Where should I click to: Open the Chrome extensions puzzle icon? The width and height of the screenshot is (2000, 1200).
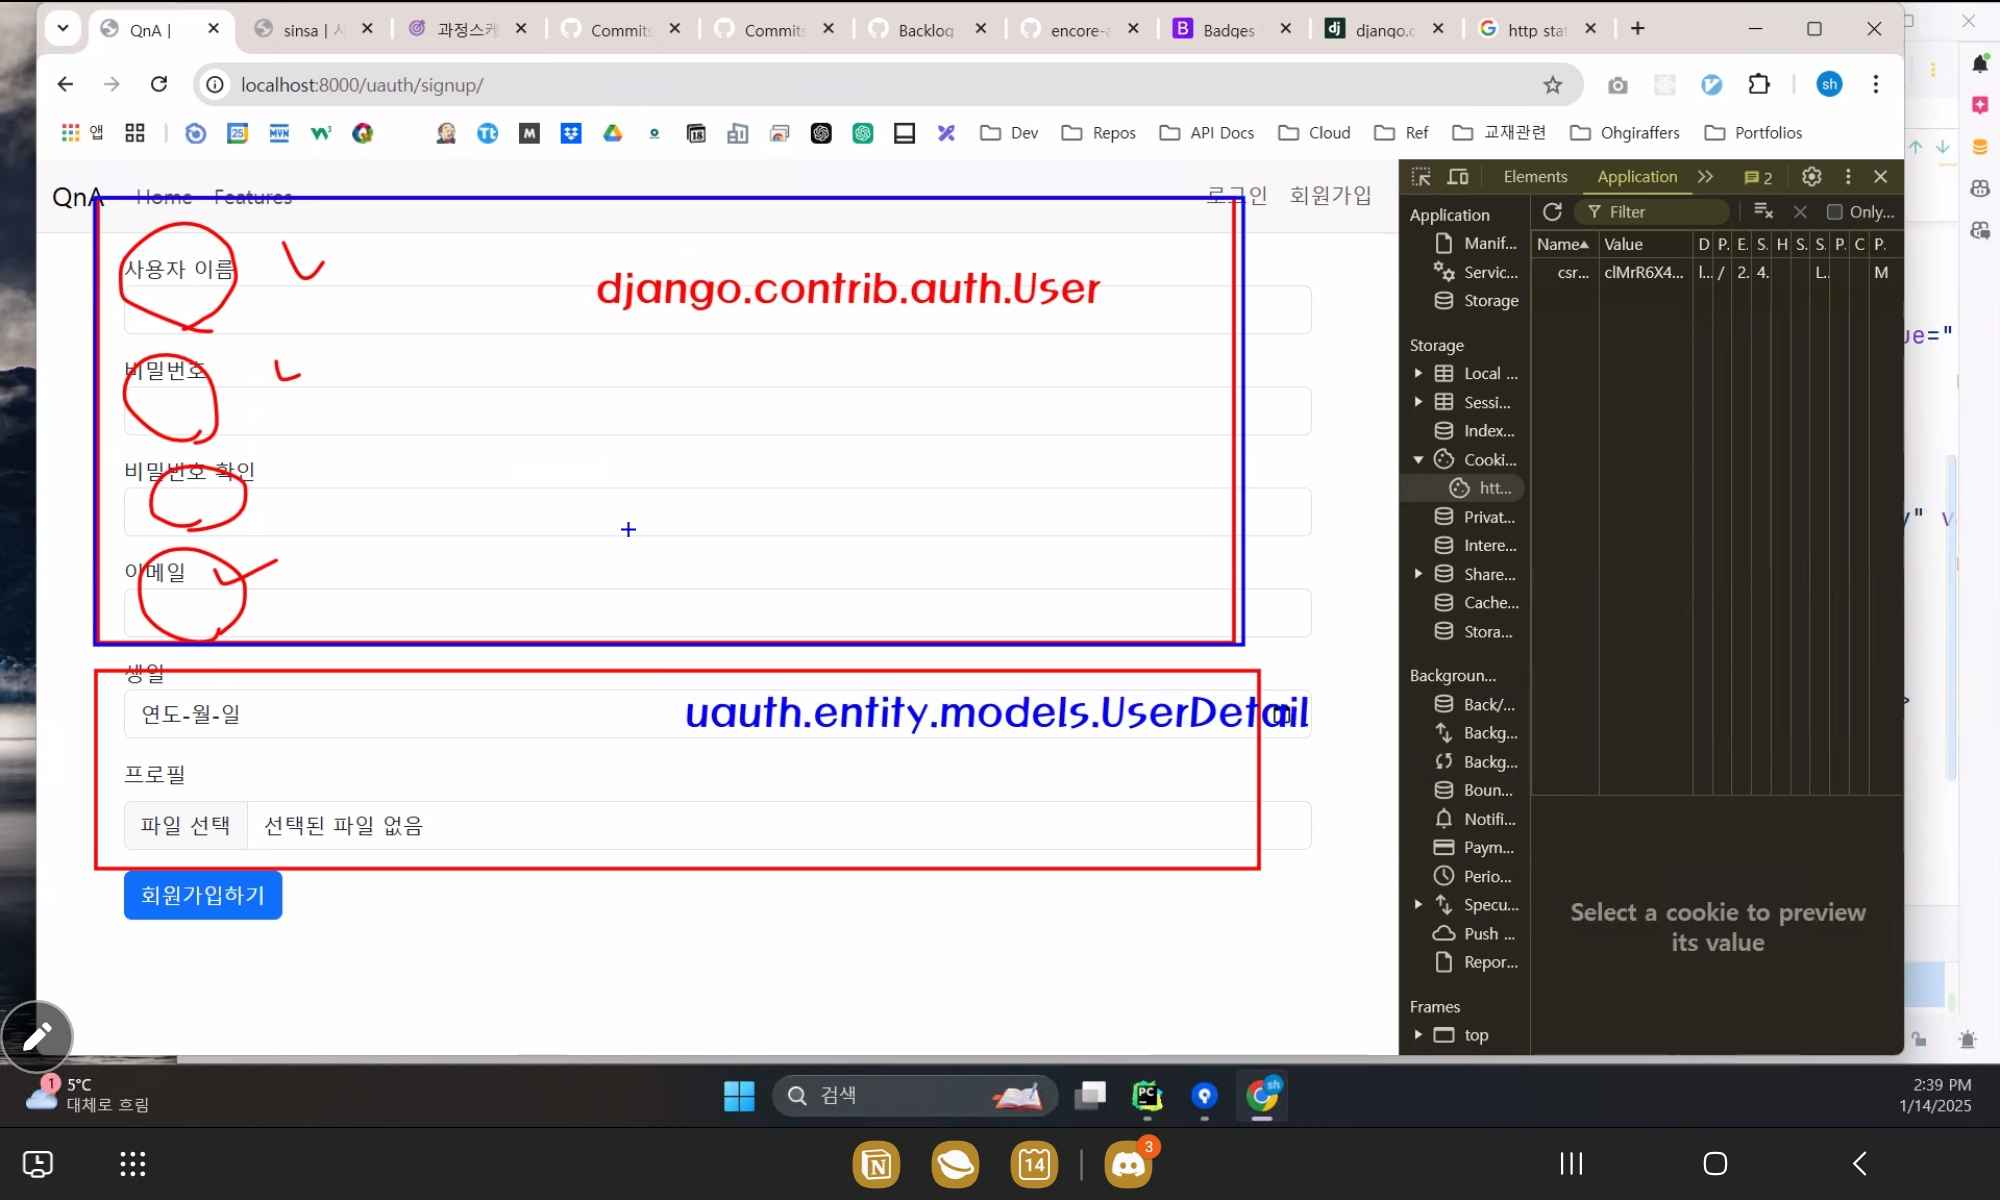tap(1759, 85)
